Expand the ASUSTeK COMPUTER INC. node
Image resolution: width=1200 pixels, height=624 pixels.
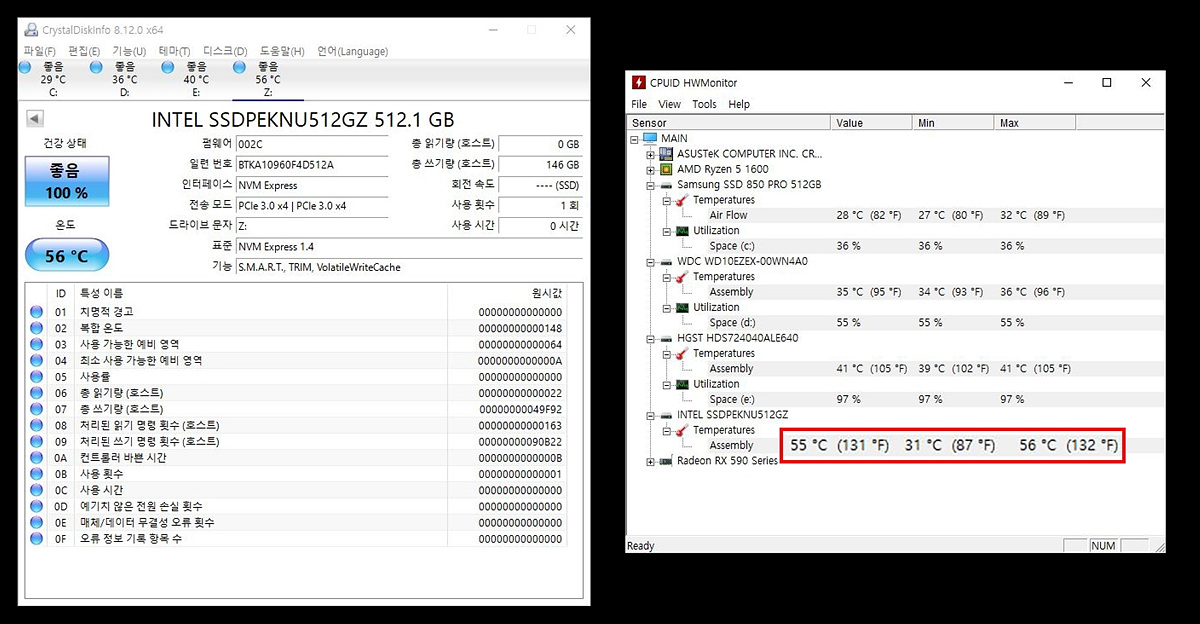point(651,154)
